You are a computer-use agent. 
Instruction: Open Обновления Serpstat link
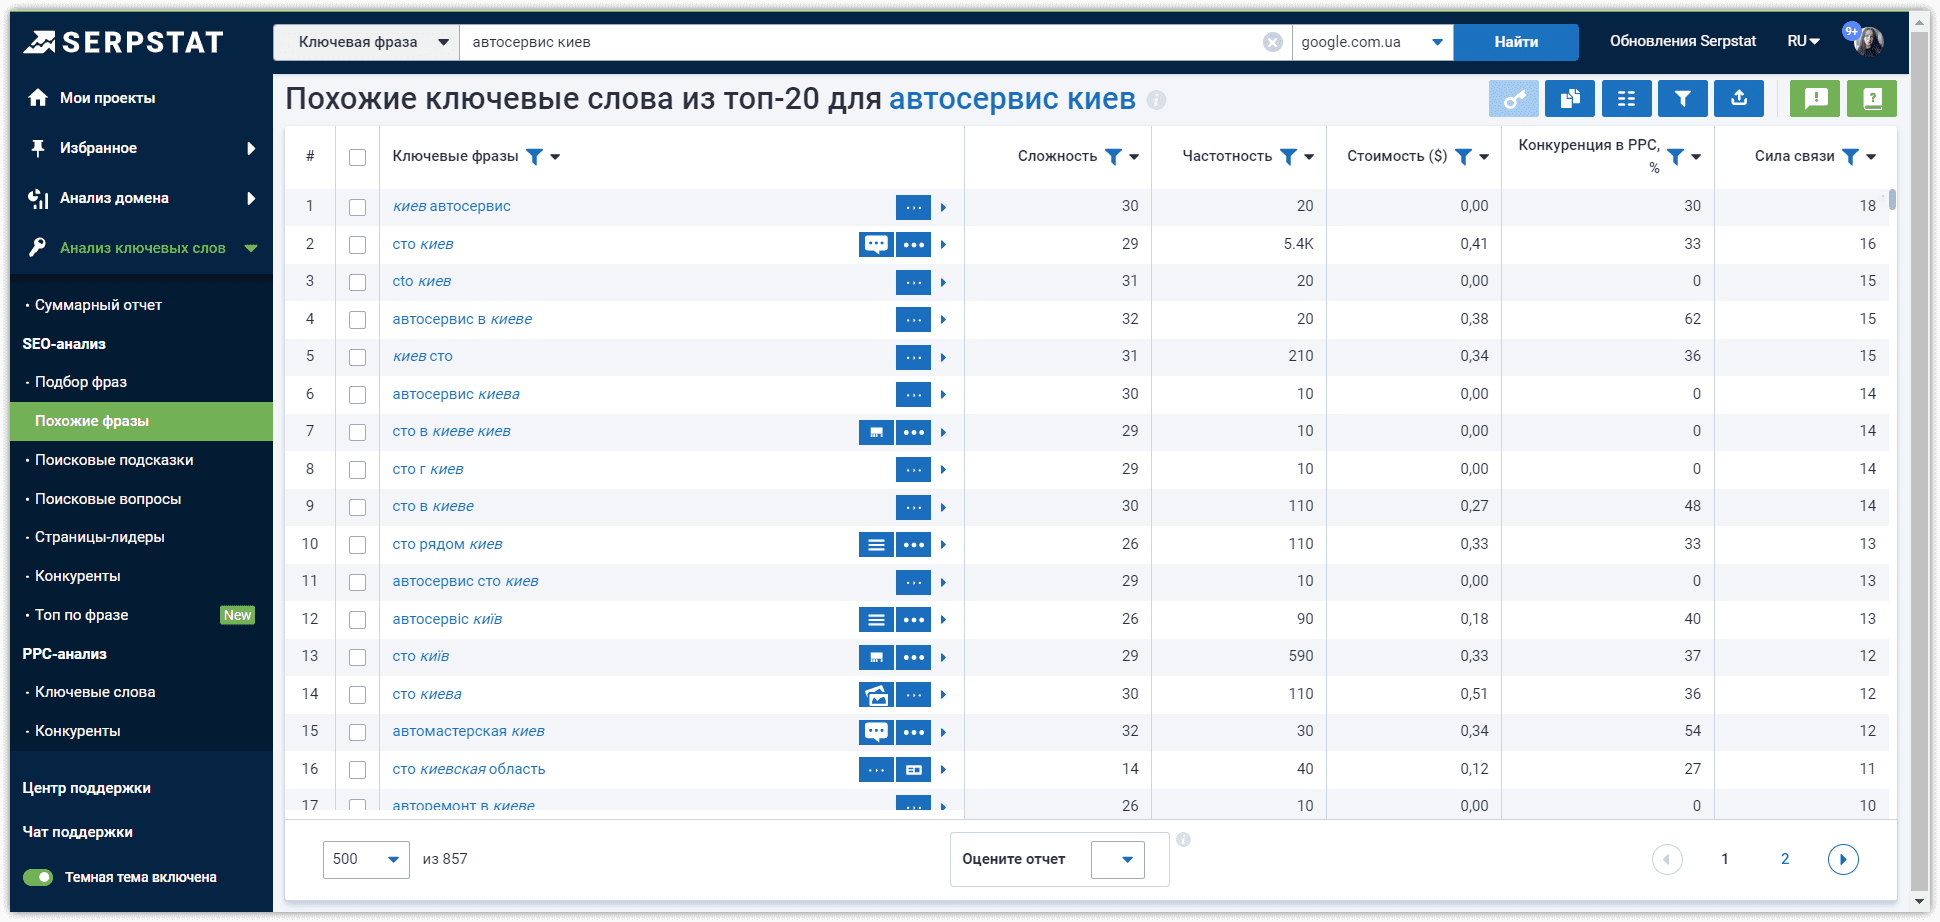(1682, 41)
